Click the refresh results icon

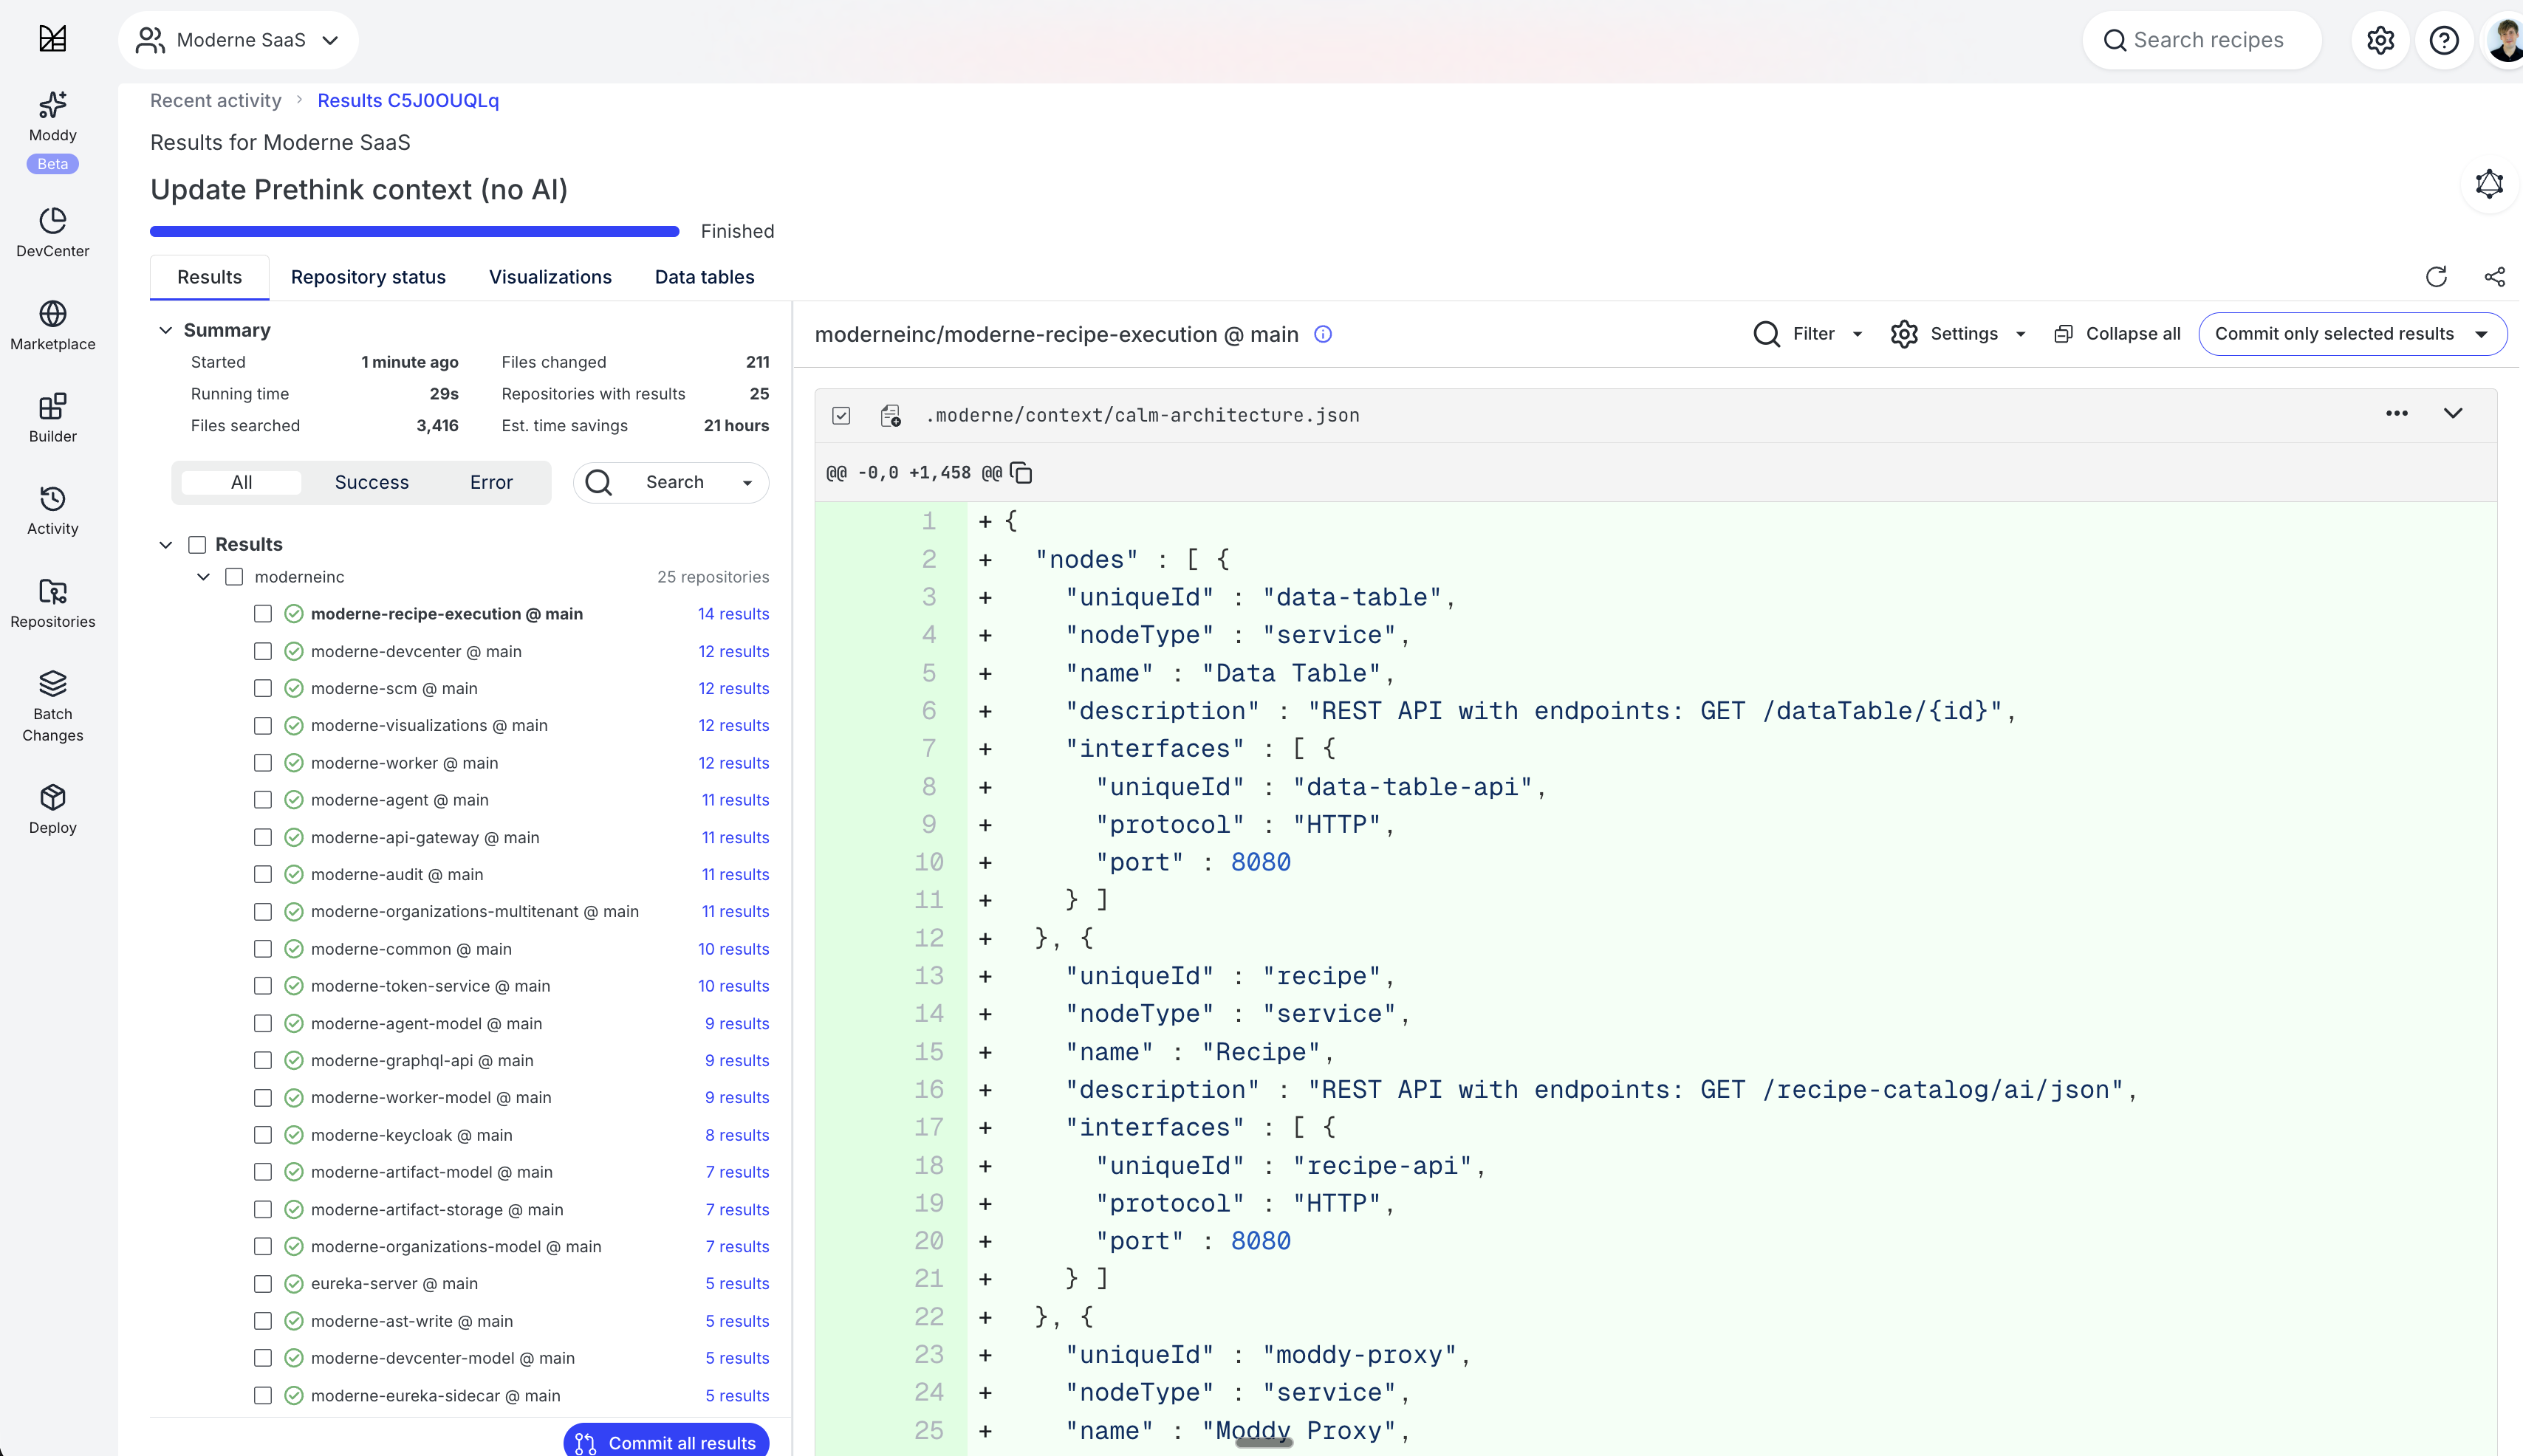point(2436,277)
